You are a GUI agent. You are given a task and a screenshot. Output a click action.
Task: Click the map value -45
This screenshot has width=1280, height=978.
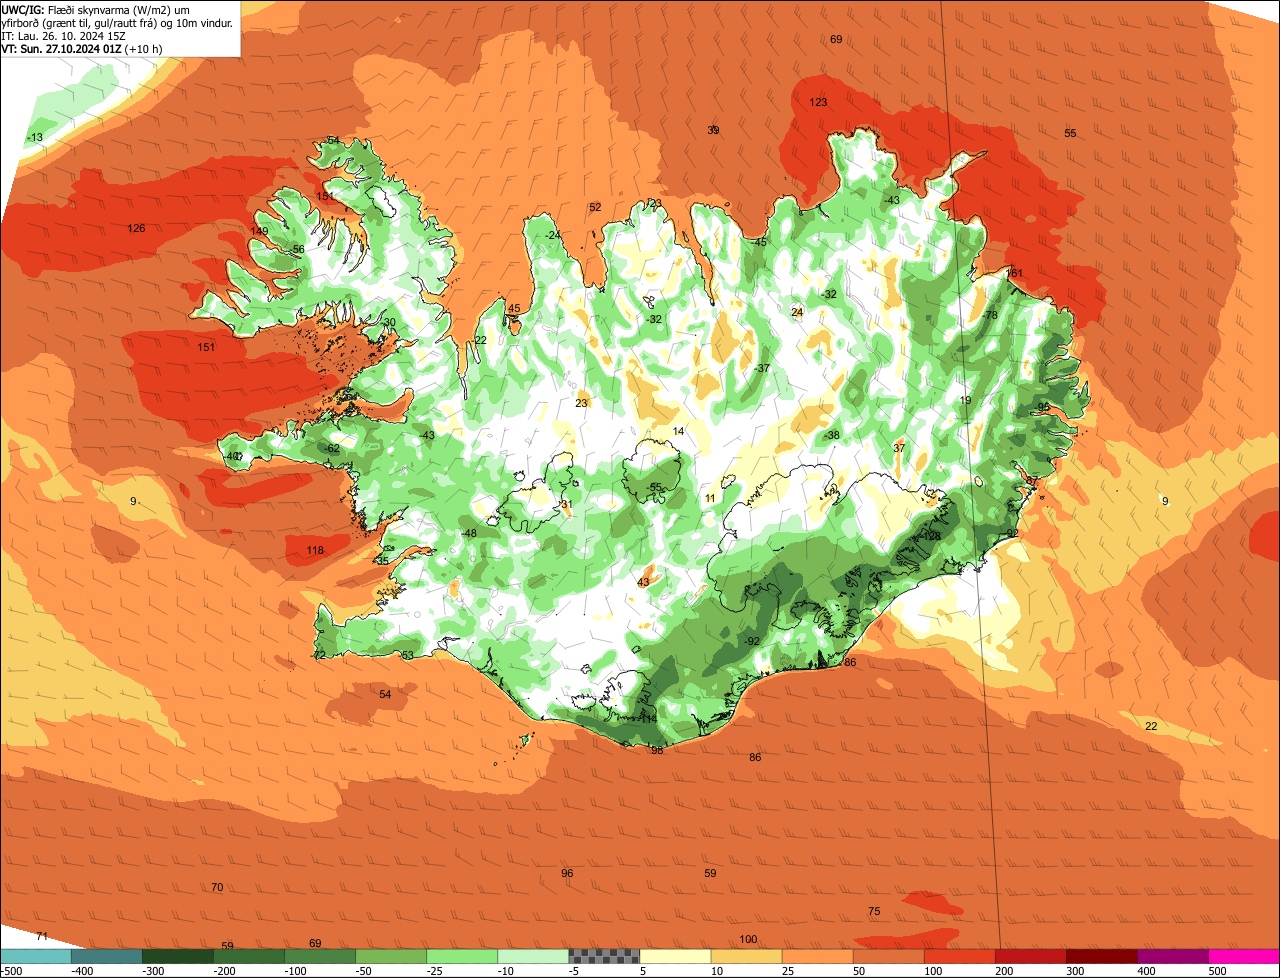click(x=759, y=243)
